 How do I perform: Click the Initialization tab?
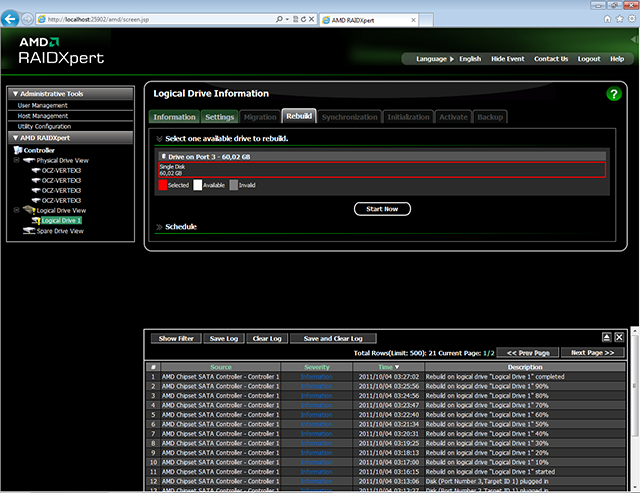408,117
